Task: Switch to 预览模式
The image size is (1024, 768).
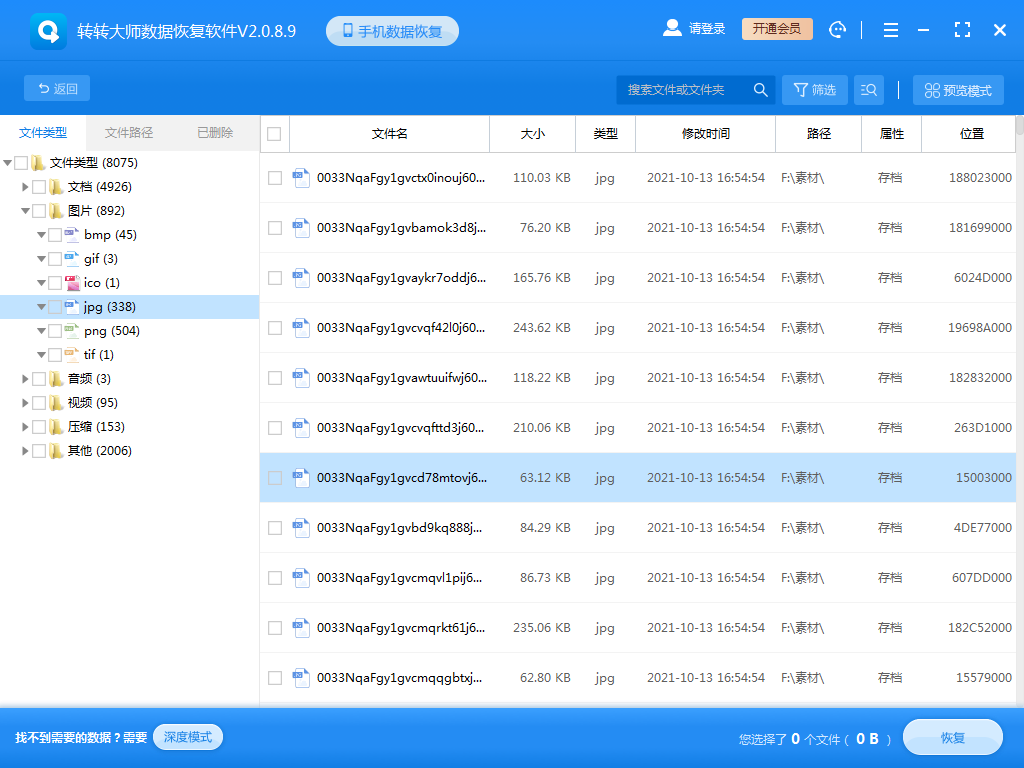Action: (x=958, y=90)
